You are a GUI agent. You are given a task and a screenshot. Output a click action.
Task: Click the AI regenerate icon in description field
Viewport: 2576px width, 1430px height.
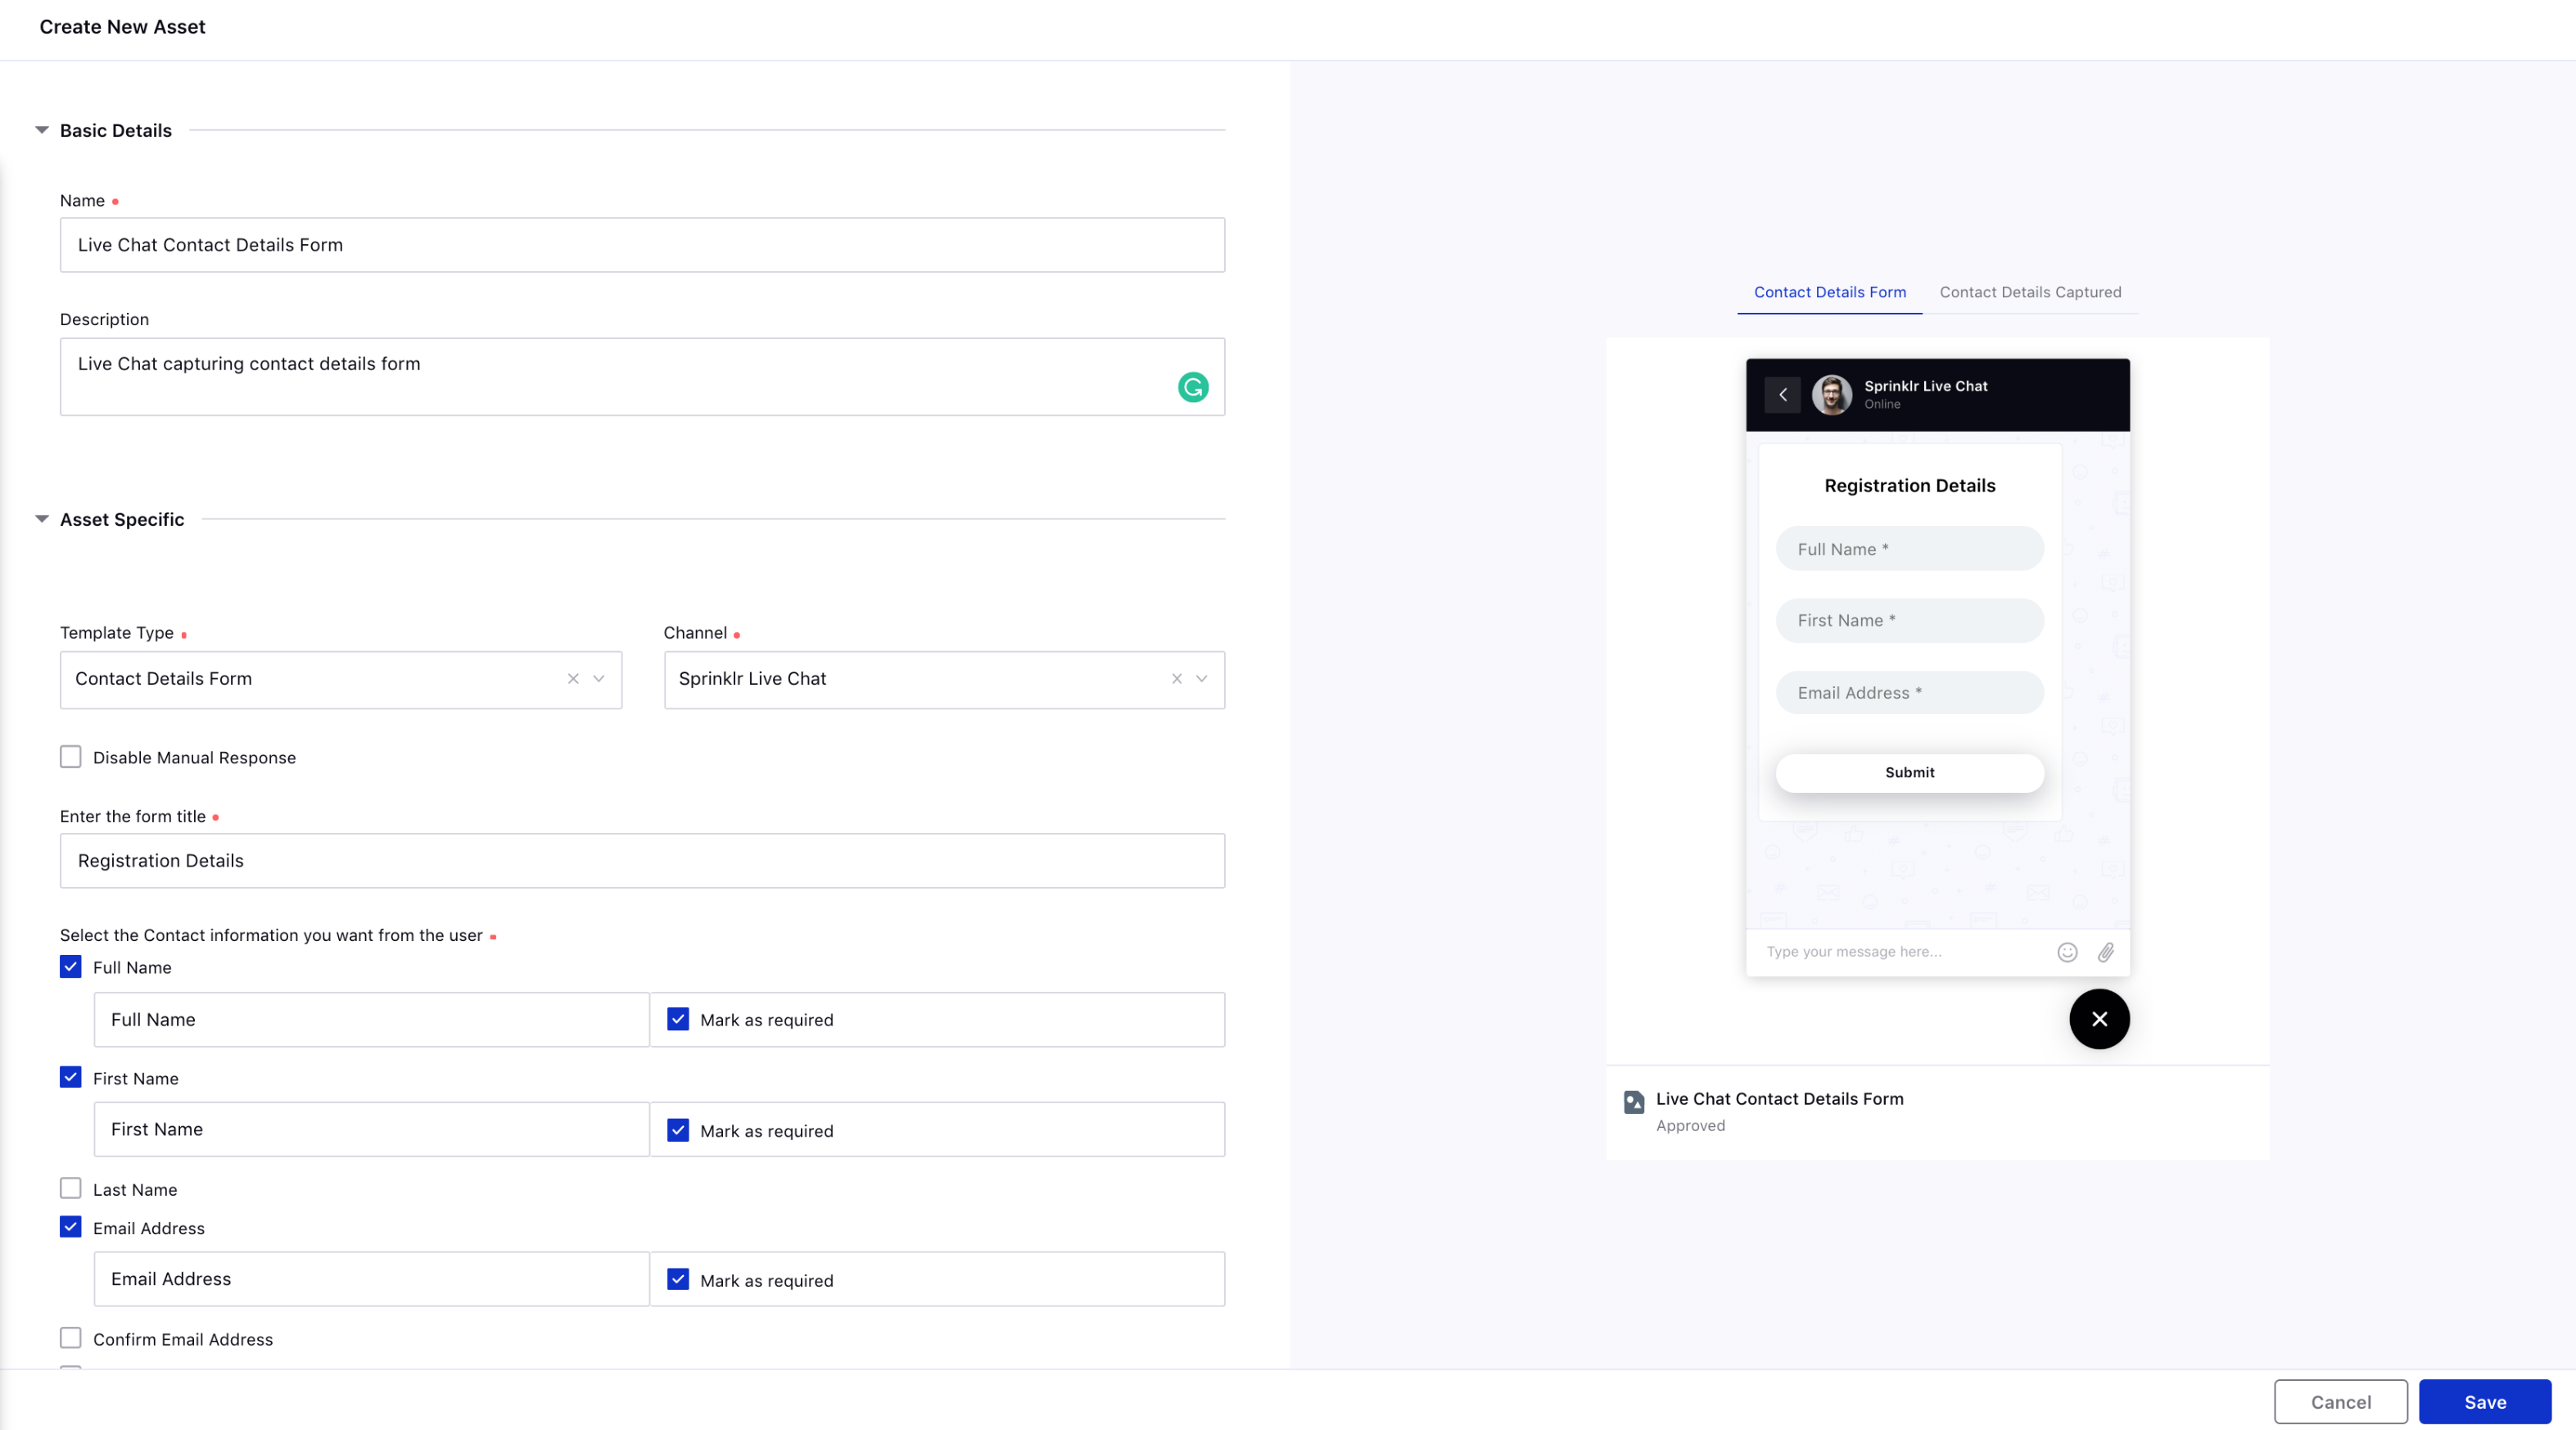[1192, 386]
